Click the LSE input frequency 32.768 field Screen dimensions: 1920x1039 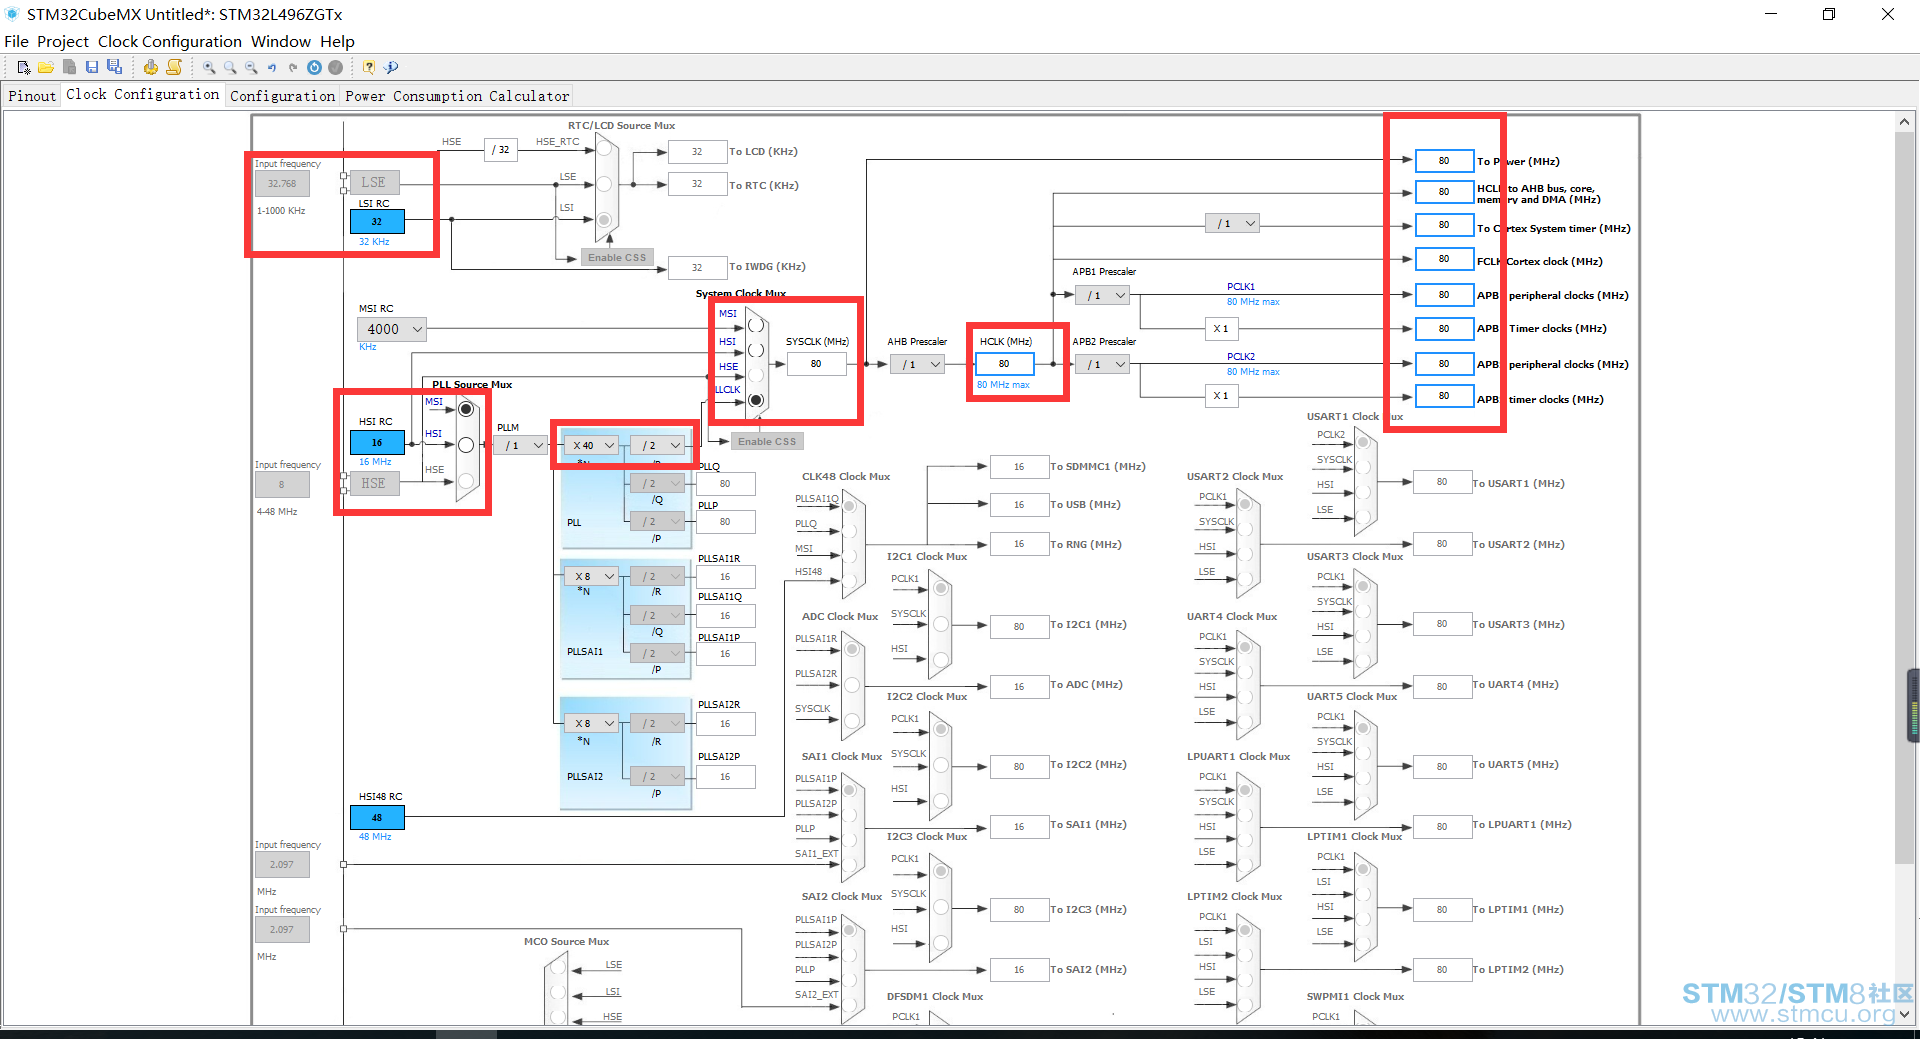(282, 183)
